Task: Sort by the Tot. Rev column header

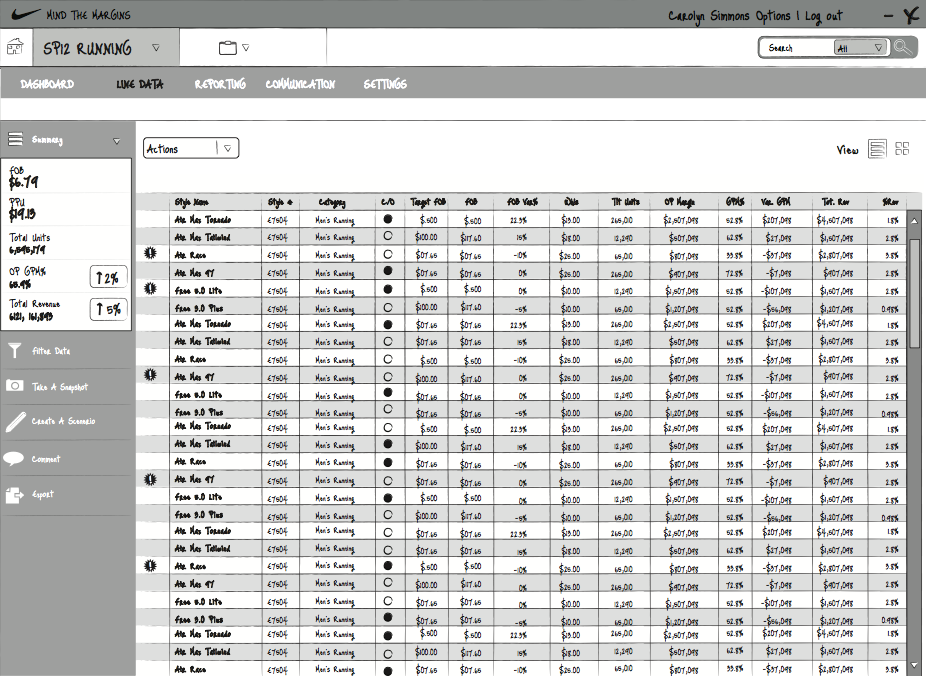Action: (835, 202)
